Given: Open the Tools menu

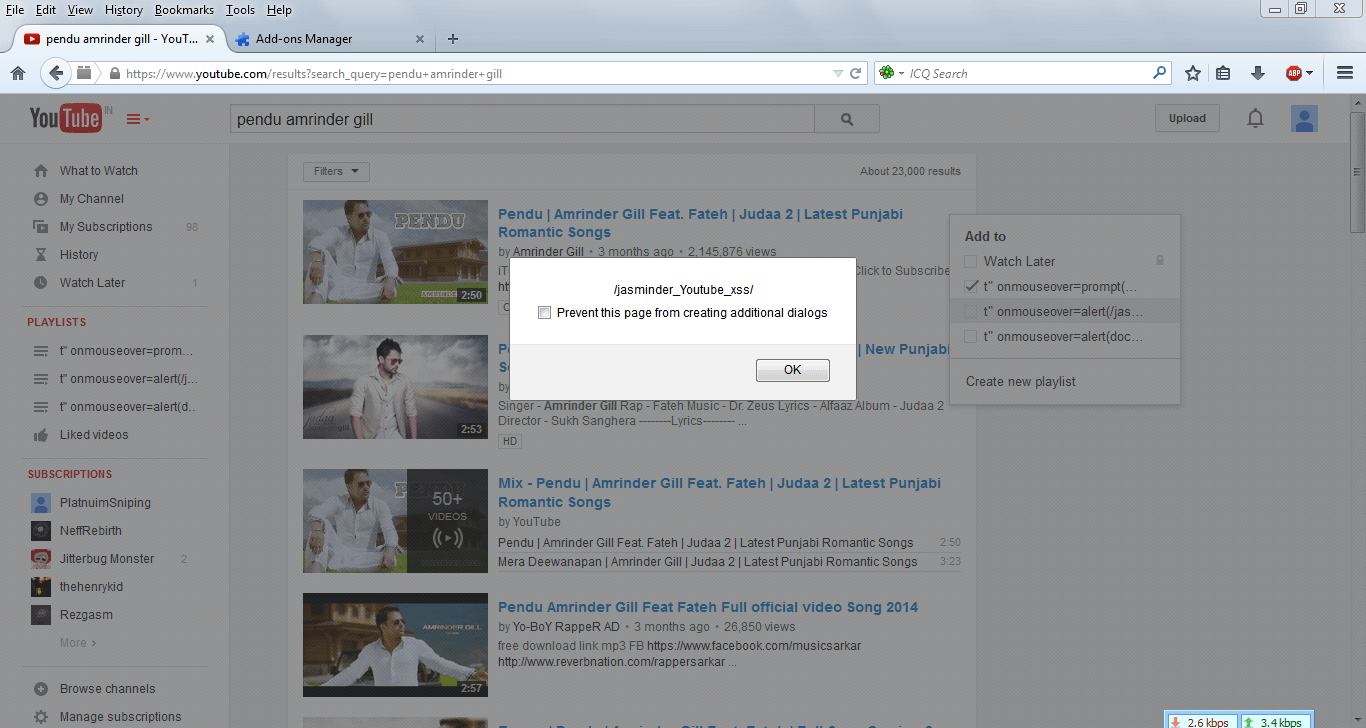Looking at the screenshot, I should coord(240,10).
